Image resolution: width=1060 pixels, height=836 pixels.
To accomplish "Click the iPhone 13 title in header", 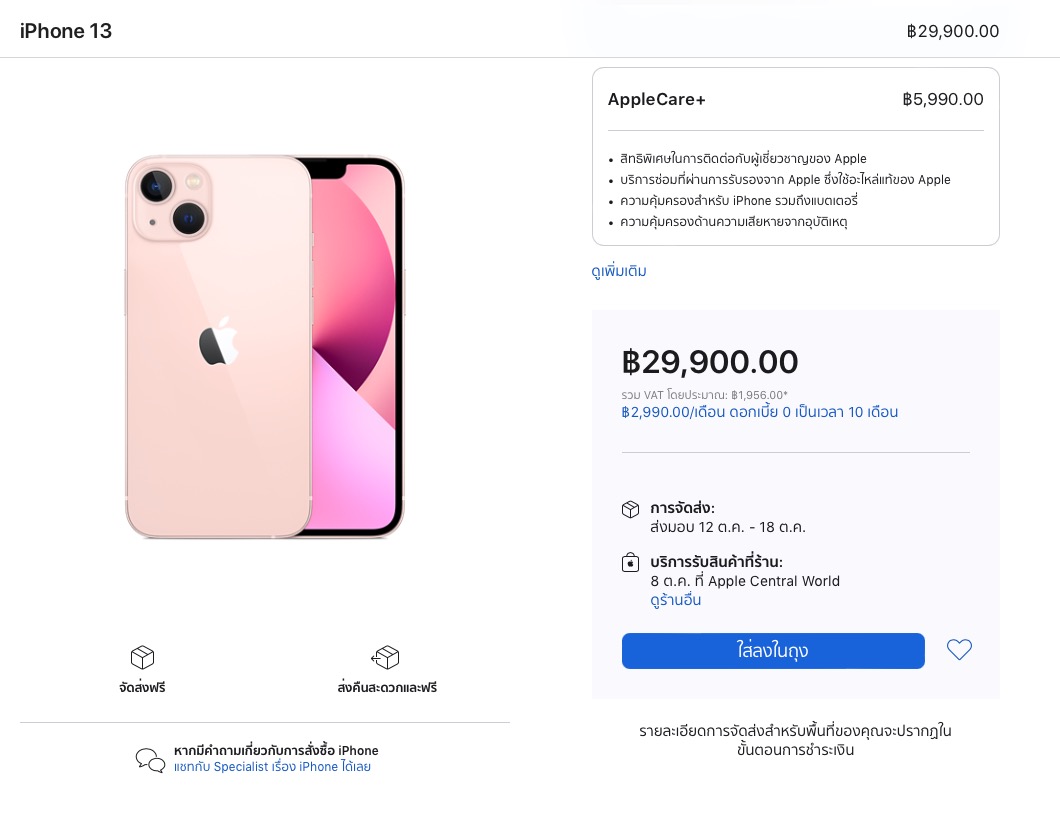I will pos(66,31).
